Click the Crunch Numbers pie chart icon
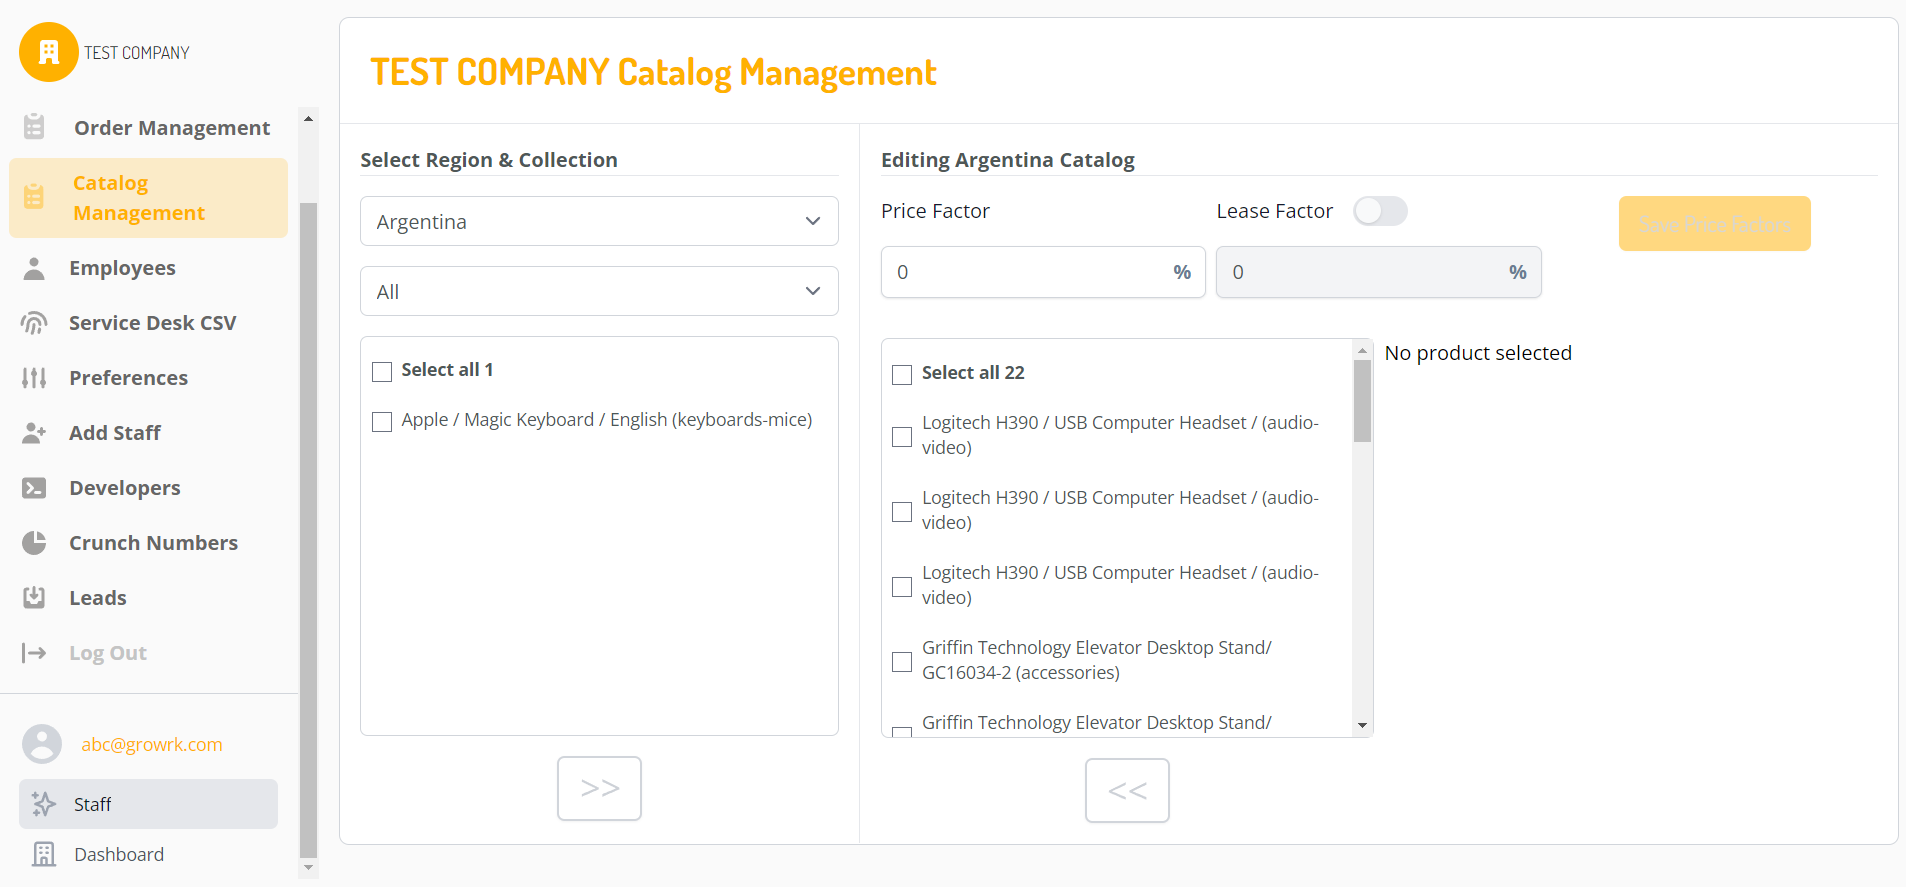The height and width of the screenshot is (887, 1906). coord(34,543)
